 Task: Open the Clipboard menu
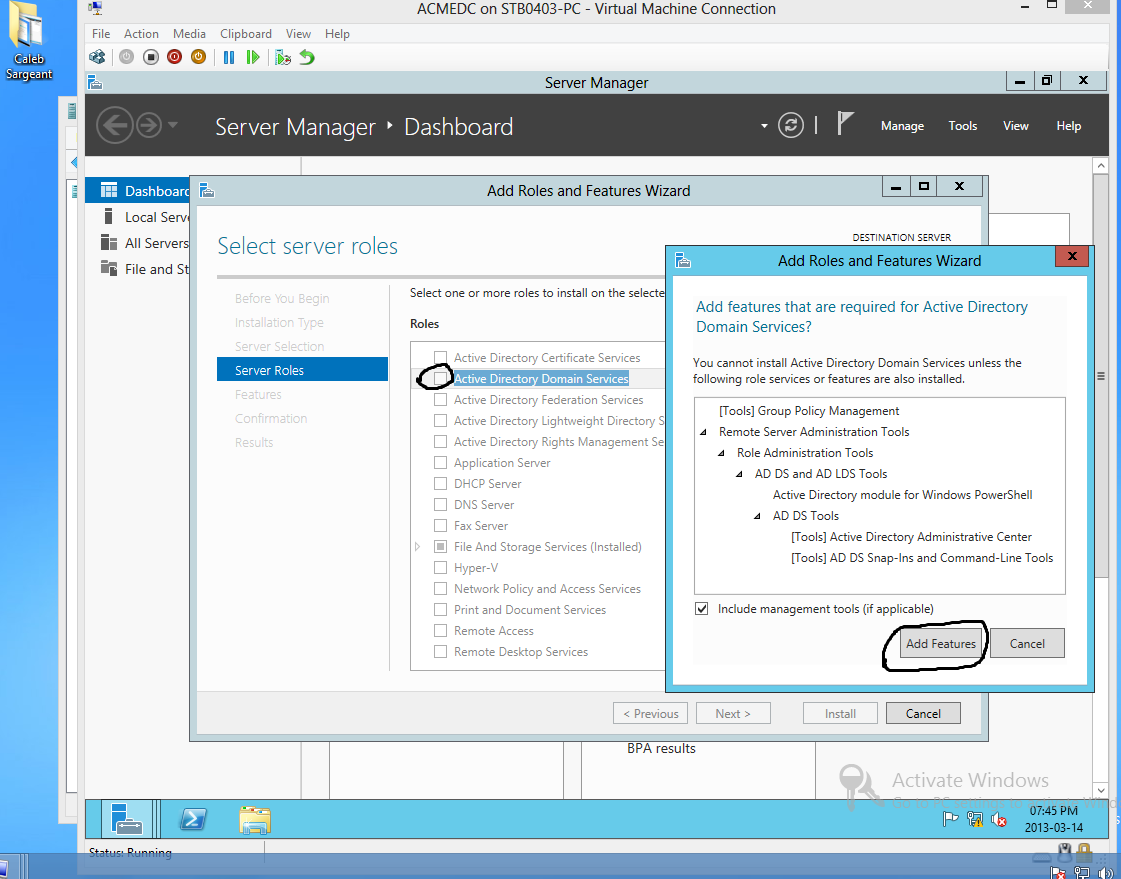[x=246, y=34]
